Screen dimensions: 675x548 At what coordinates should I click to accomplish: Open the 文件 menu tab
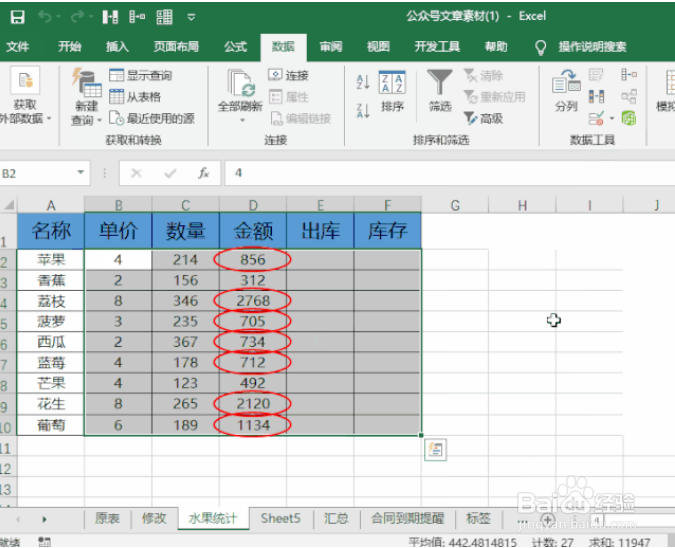click(18, 46)
